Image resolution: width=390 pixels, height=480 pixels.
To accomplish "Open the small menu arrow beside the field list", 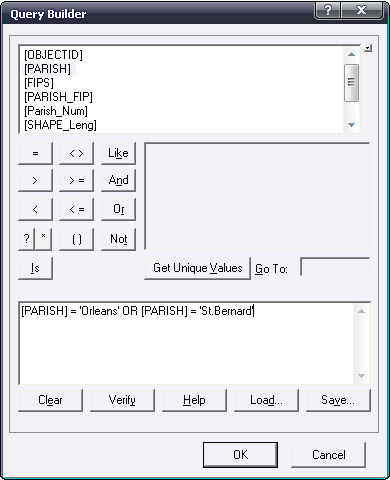I will (x=368, y=49).
